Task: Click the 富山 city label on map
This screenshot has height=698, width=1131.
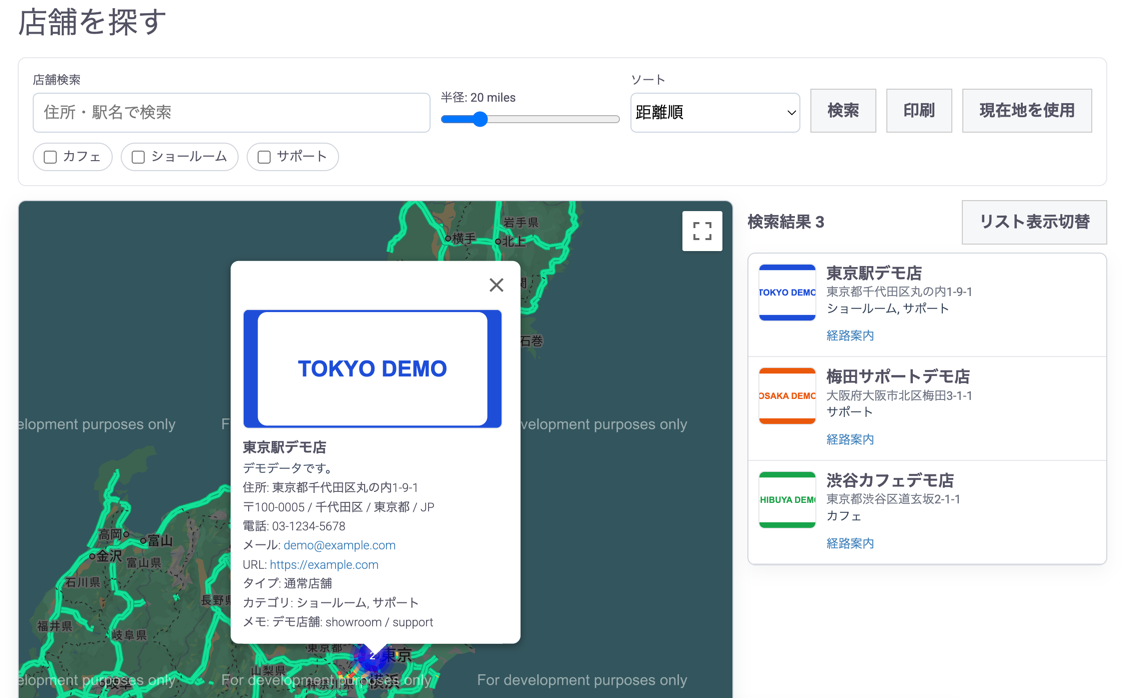Action: tap(159, 540)
